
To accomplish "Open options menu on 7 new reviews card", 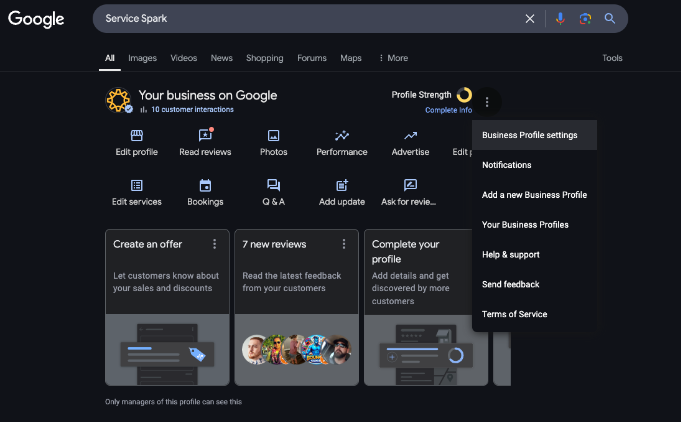I will click(344, 244).
